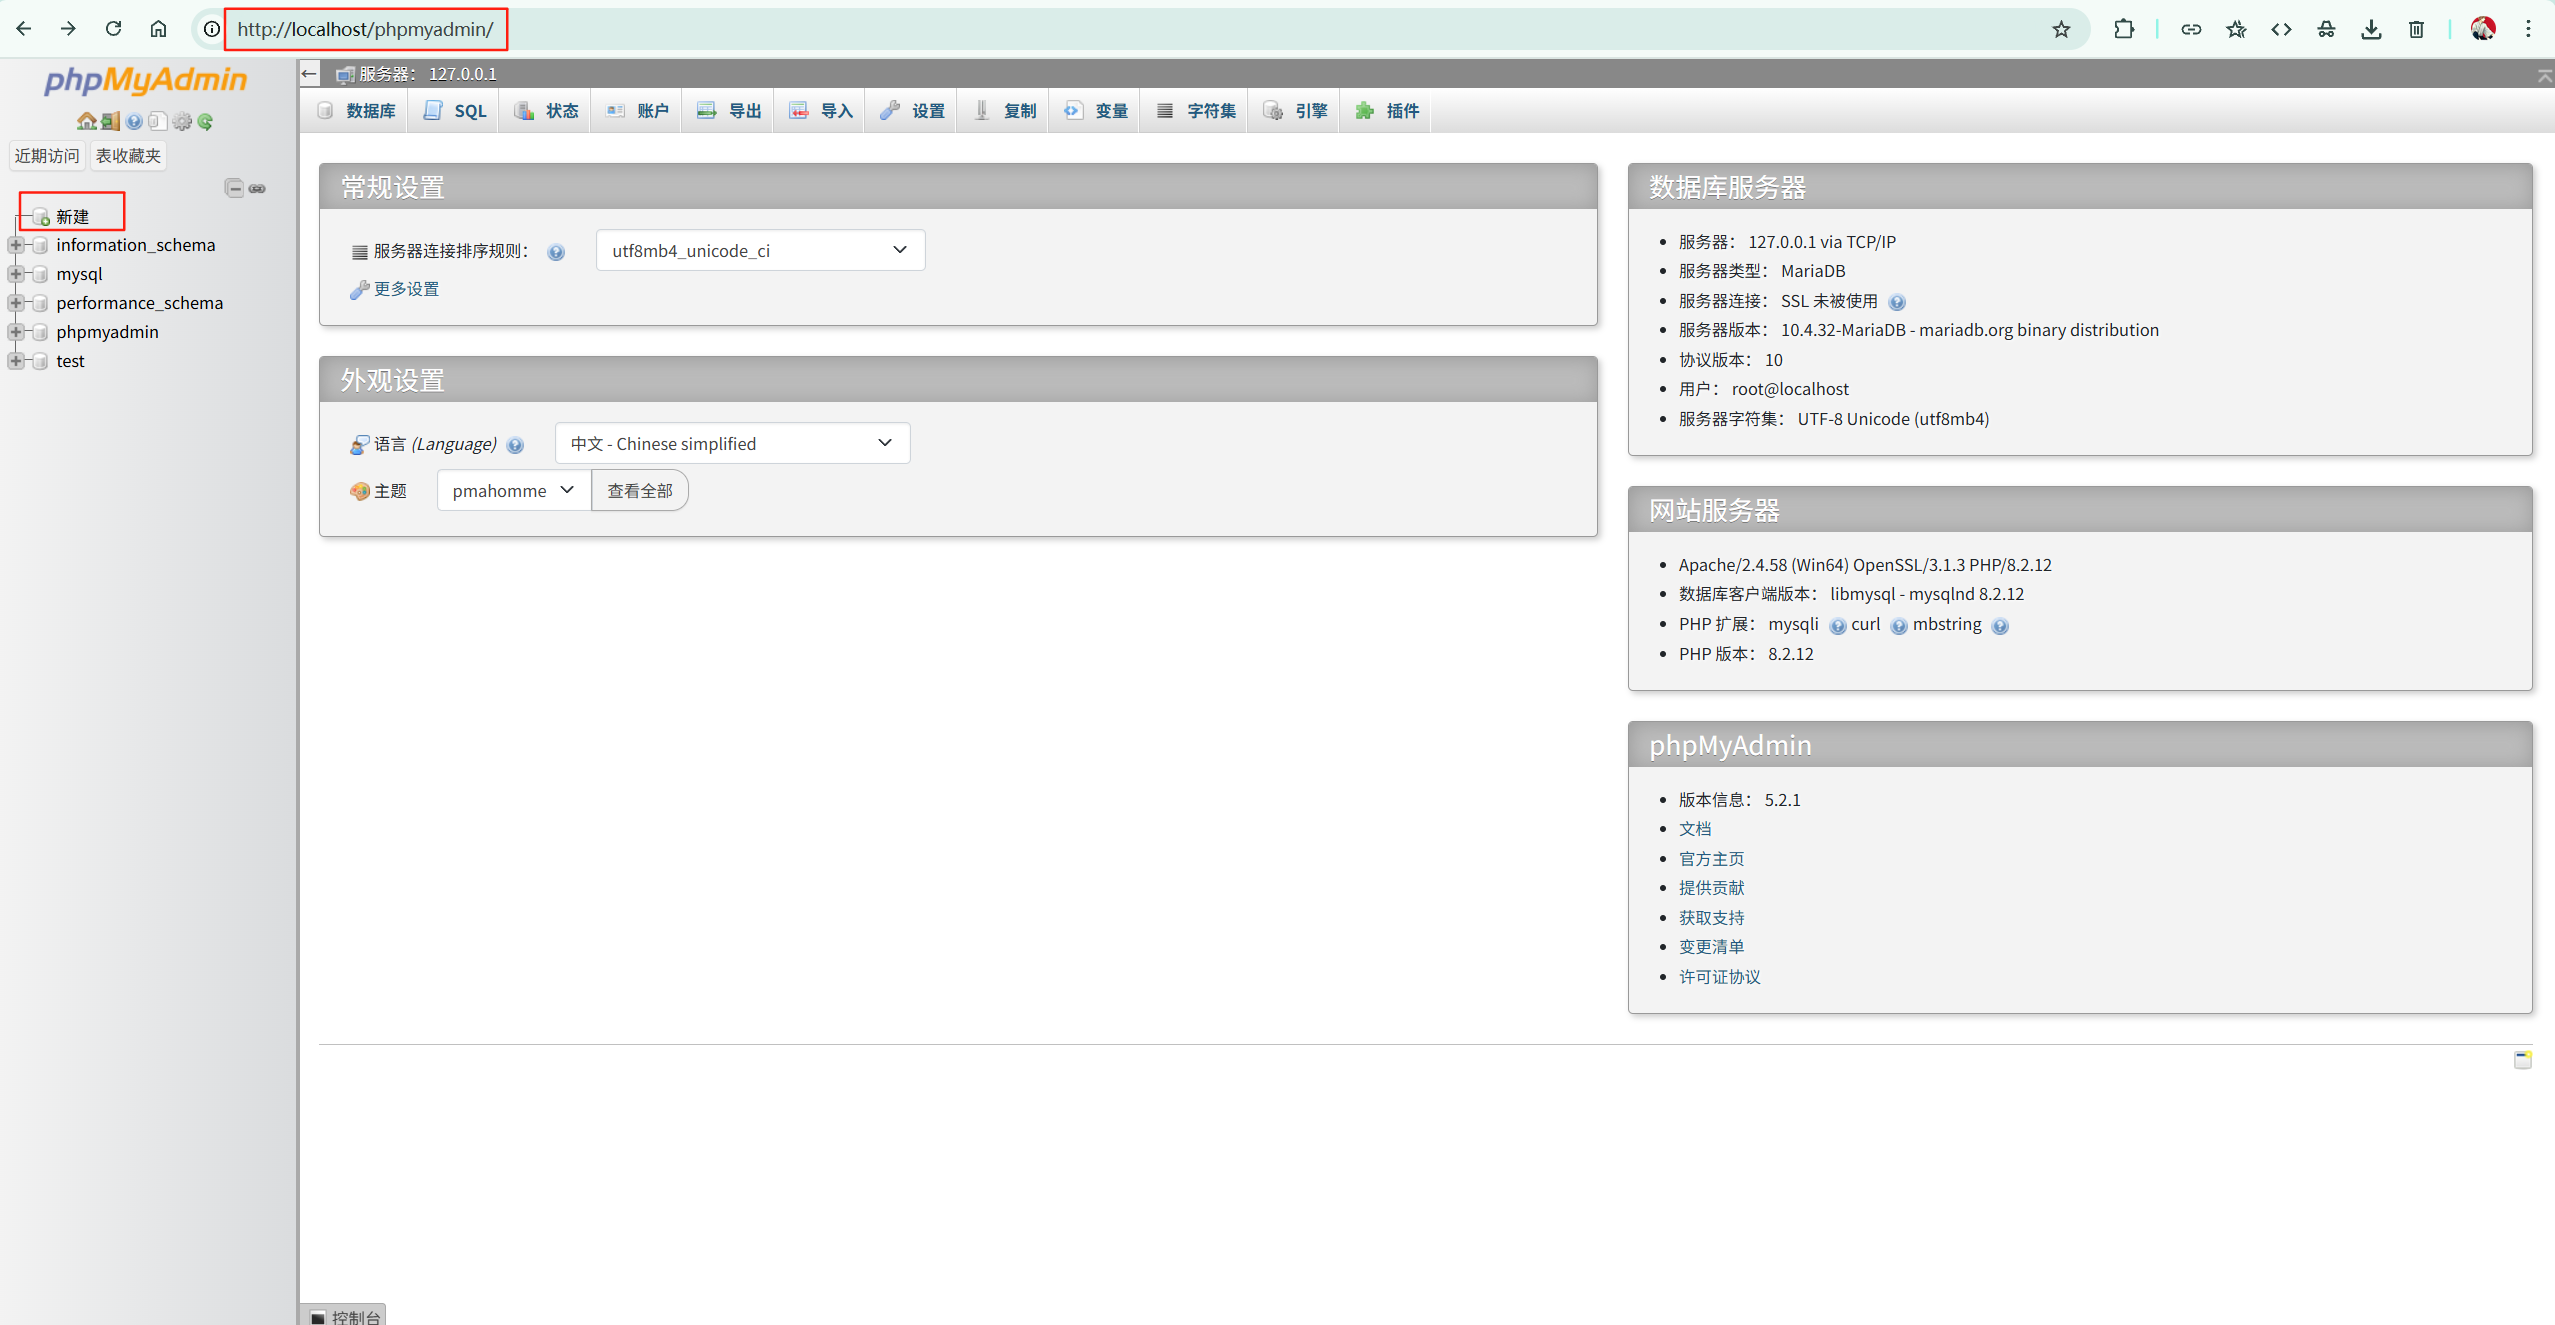Click the help icon after mysqli
The width and height of the screenshot is (2555, 1325).
[1837, 626]
